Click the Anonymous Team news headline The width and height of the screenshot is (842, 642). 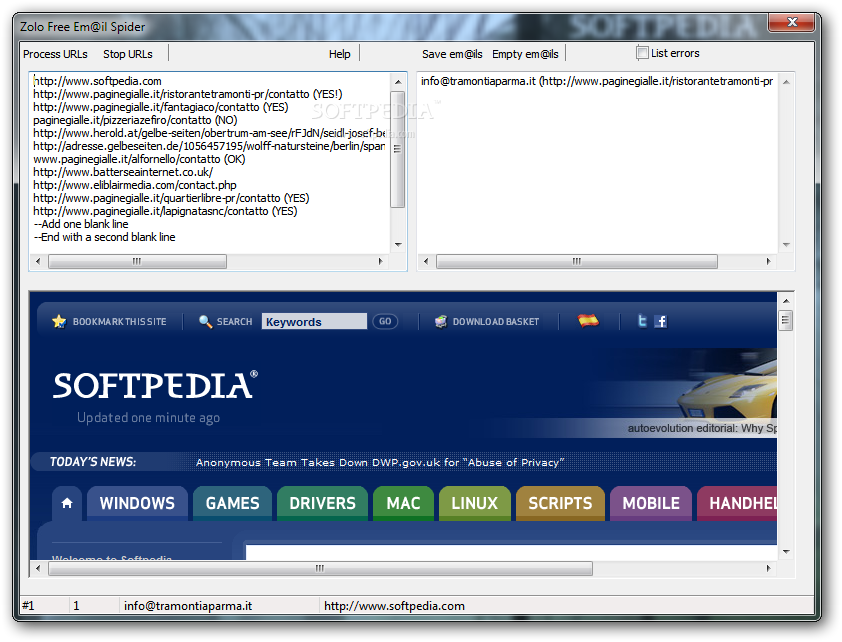pyautogui.click(x=380, y=462)
